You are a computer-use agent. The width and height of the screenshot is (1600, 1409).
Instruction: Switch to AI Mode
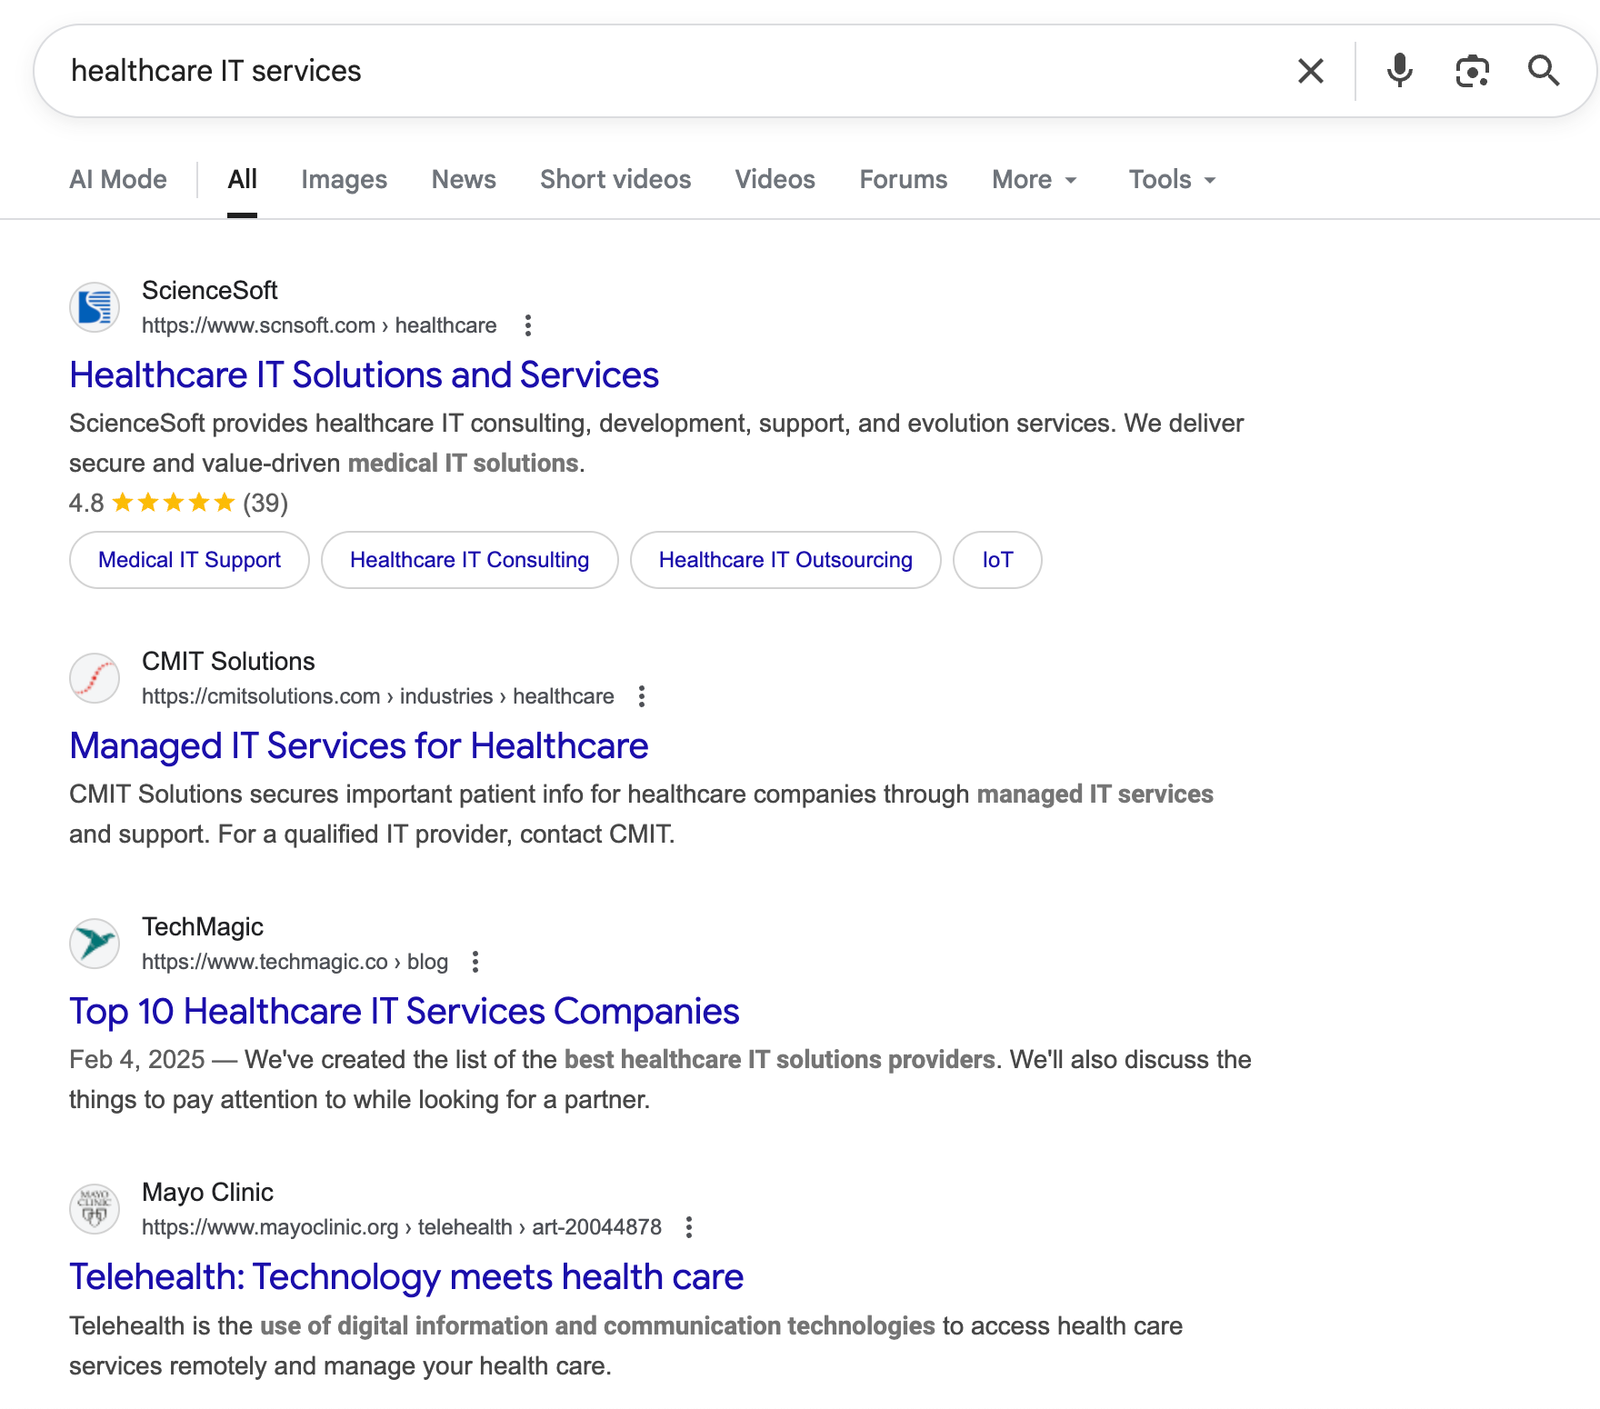(x=118, y=180)
